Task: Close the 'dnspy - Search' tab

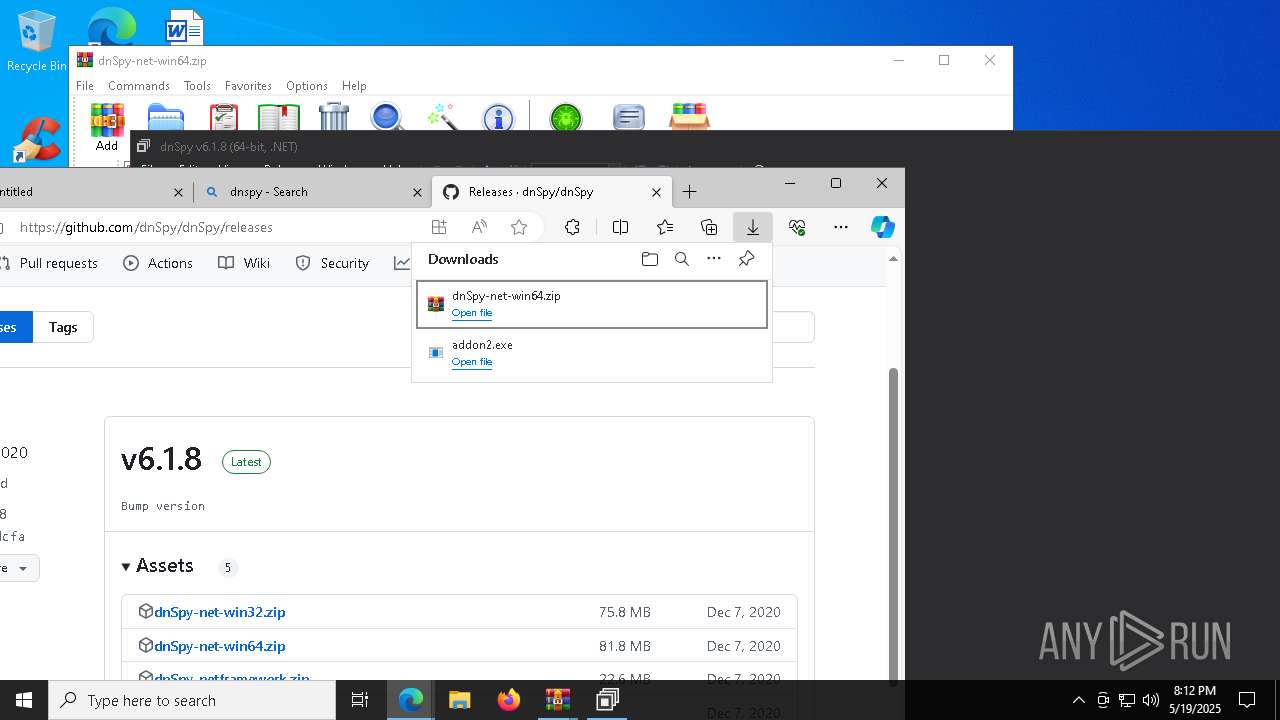Action: tap(418, 192)
